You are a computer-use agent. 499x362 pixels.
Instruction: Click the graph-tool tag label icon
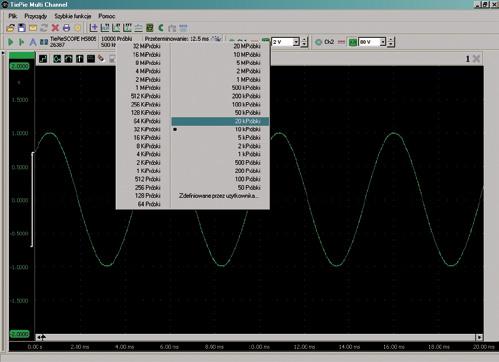click(101, 59)
